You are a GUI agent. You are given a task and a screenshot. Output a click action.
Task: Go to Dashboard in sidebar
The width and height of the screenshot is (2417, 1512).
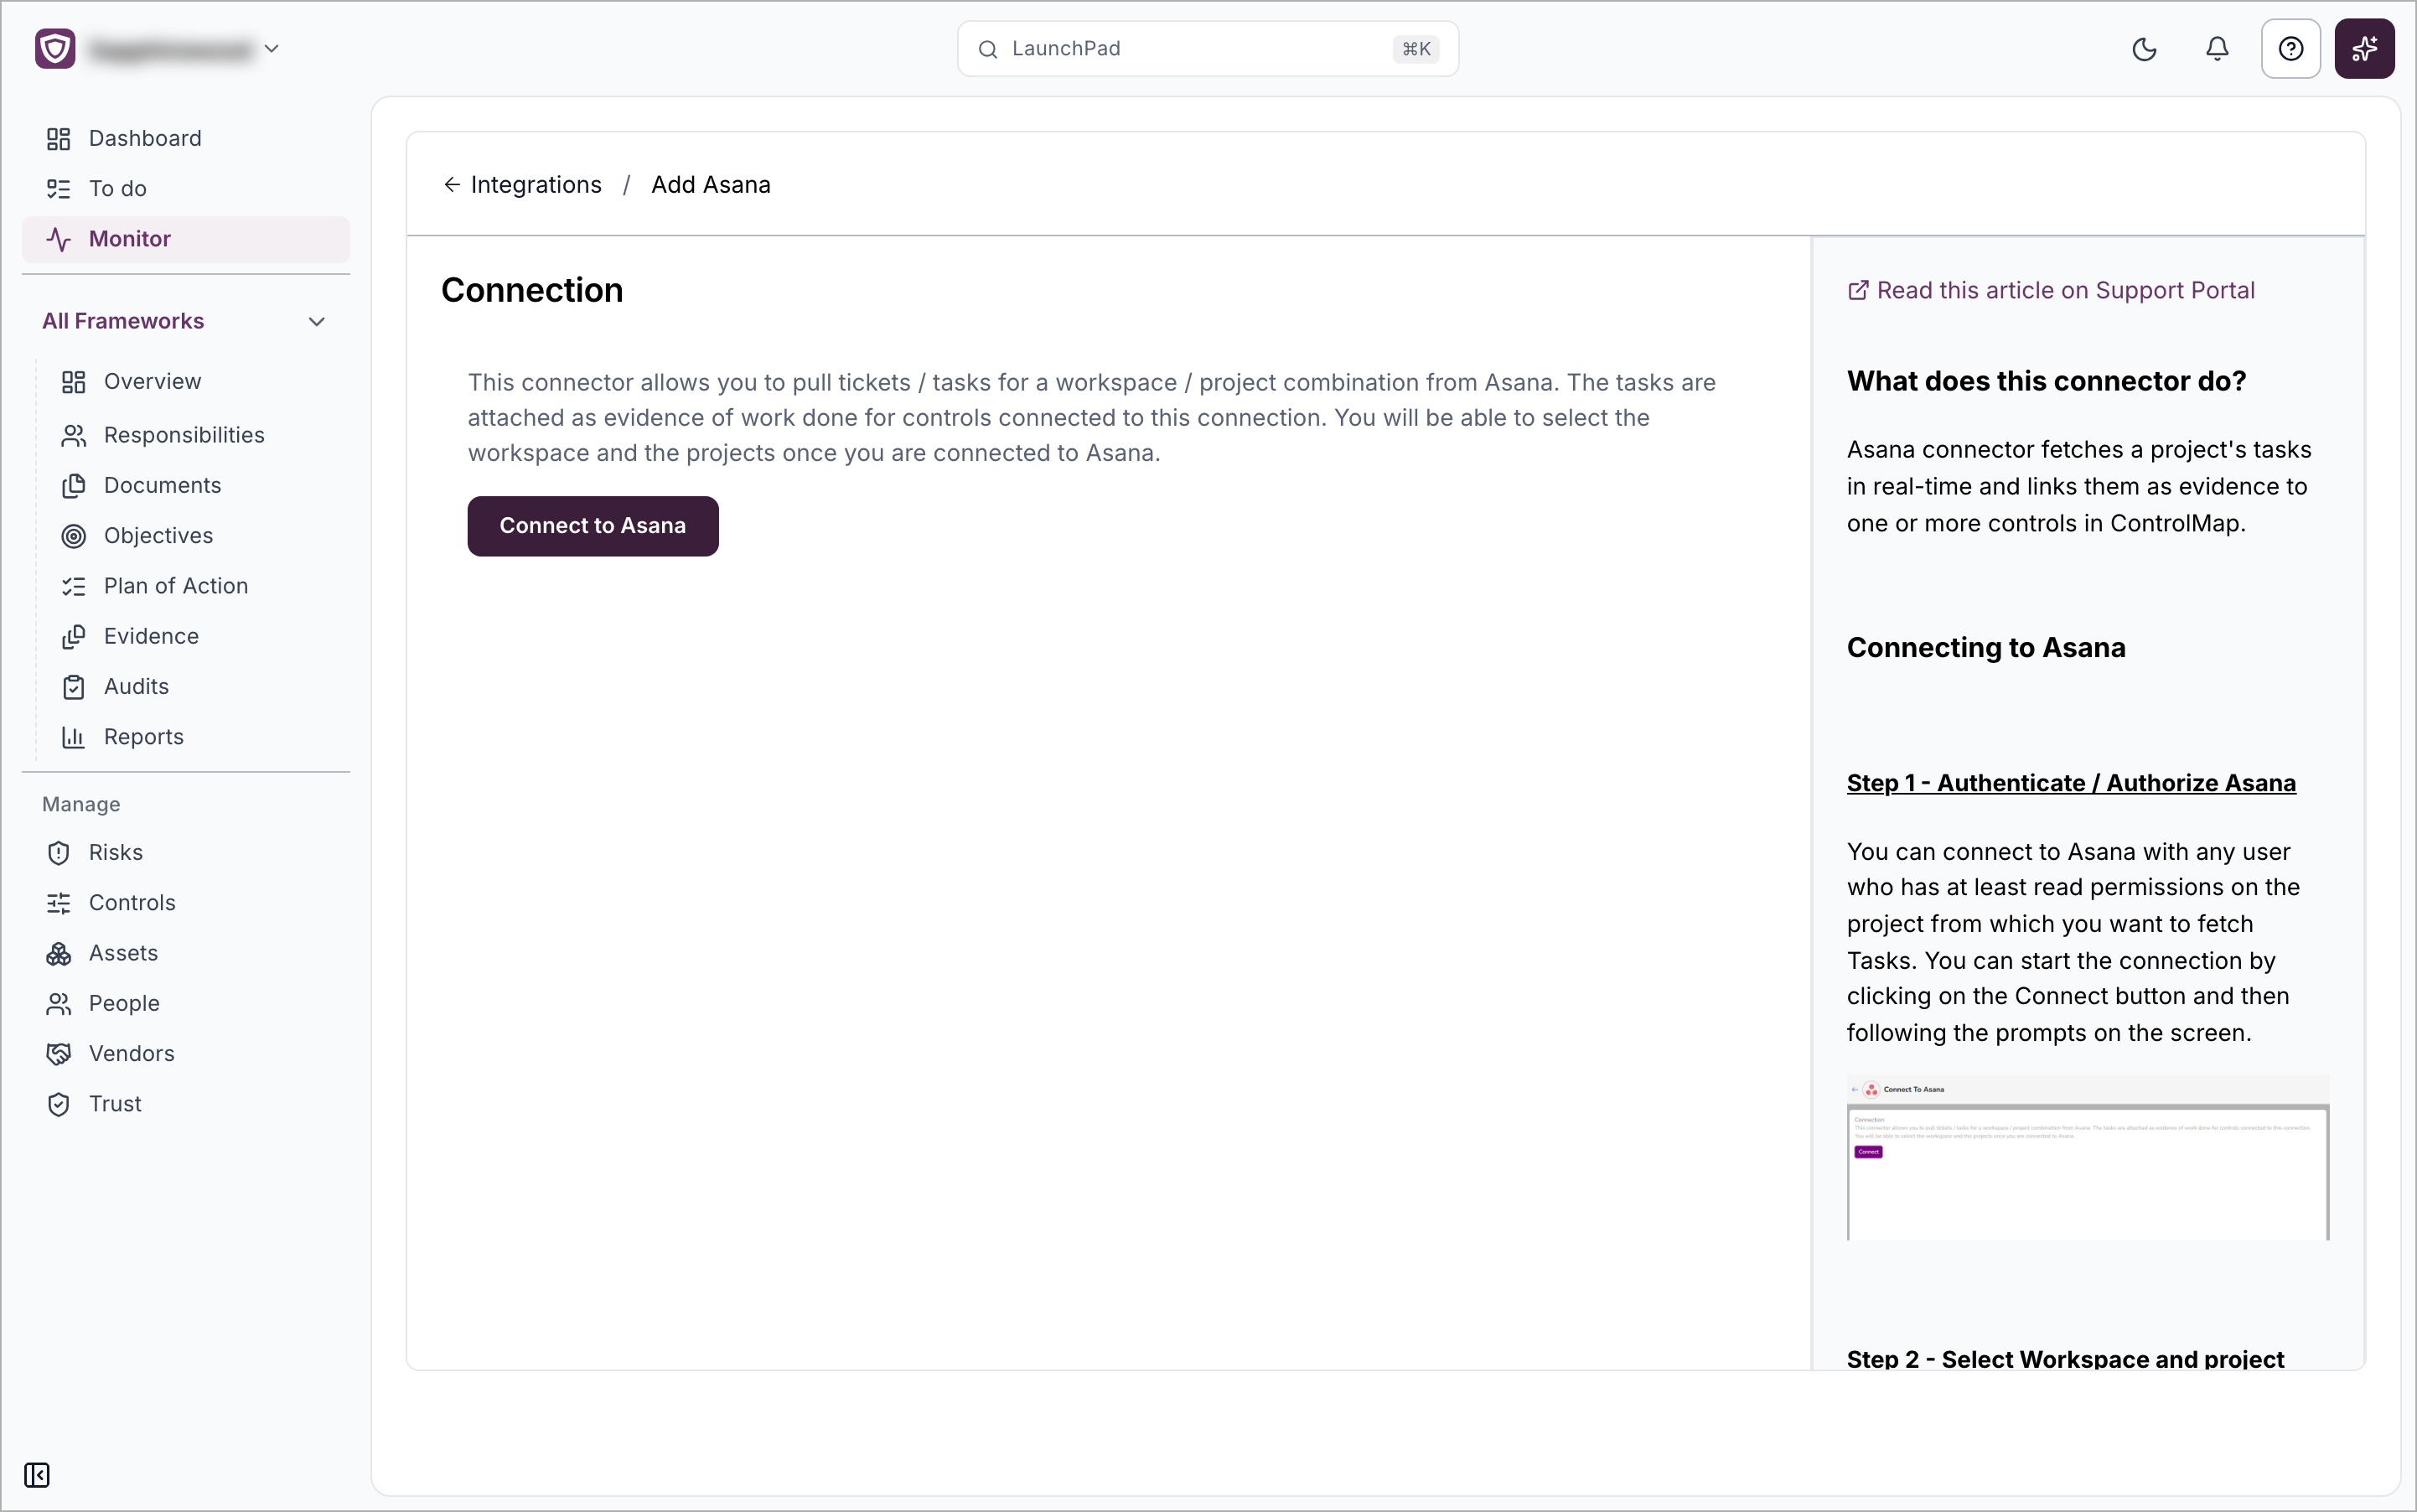(x=186, y=138)
